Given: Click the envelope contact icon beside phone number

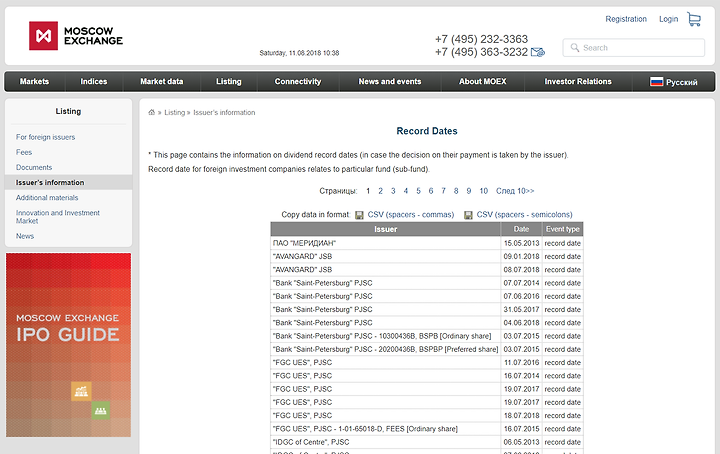Looking at the screenshot, I should [538, 52].
